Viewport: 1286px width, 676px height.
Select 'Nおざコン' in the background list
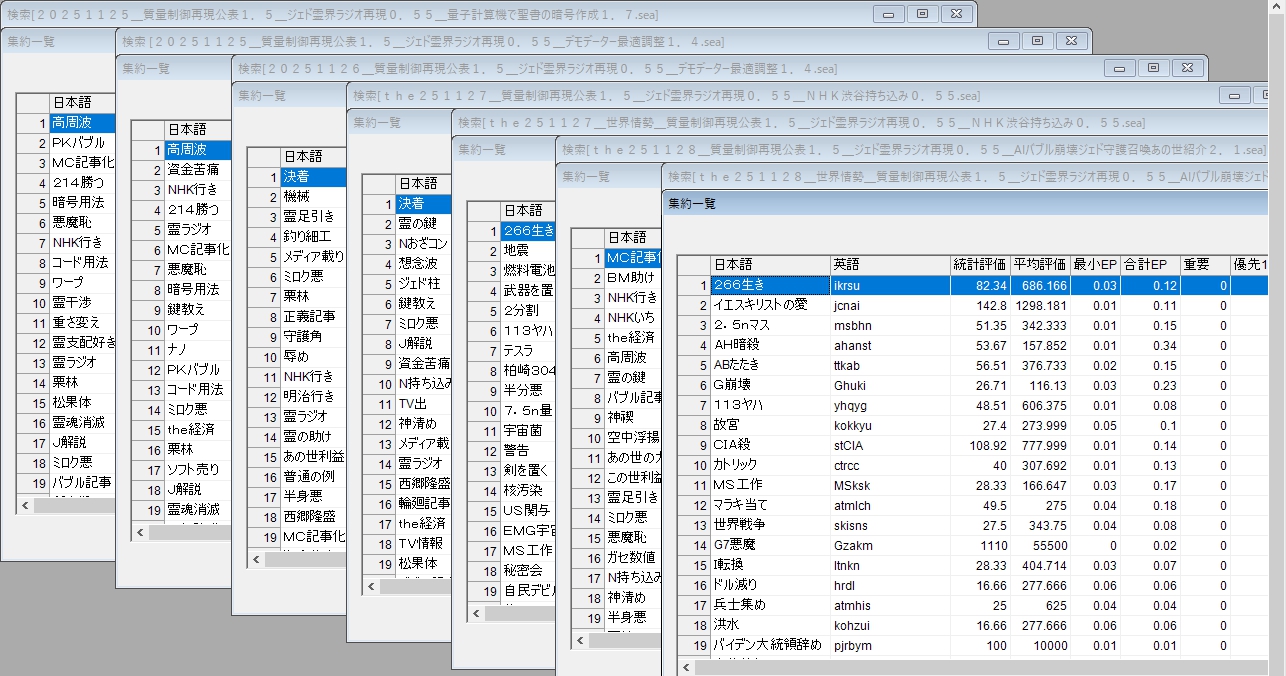pos(422,243)
